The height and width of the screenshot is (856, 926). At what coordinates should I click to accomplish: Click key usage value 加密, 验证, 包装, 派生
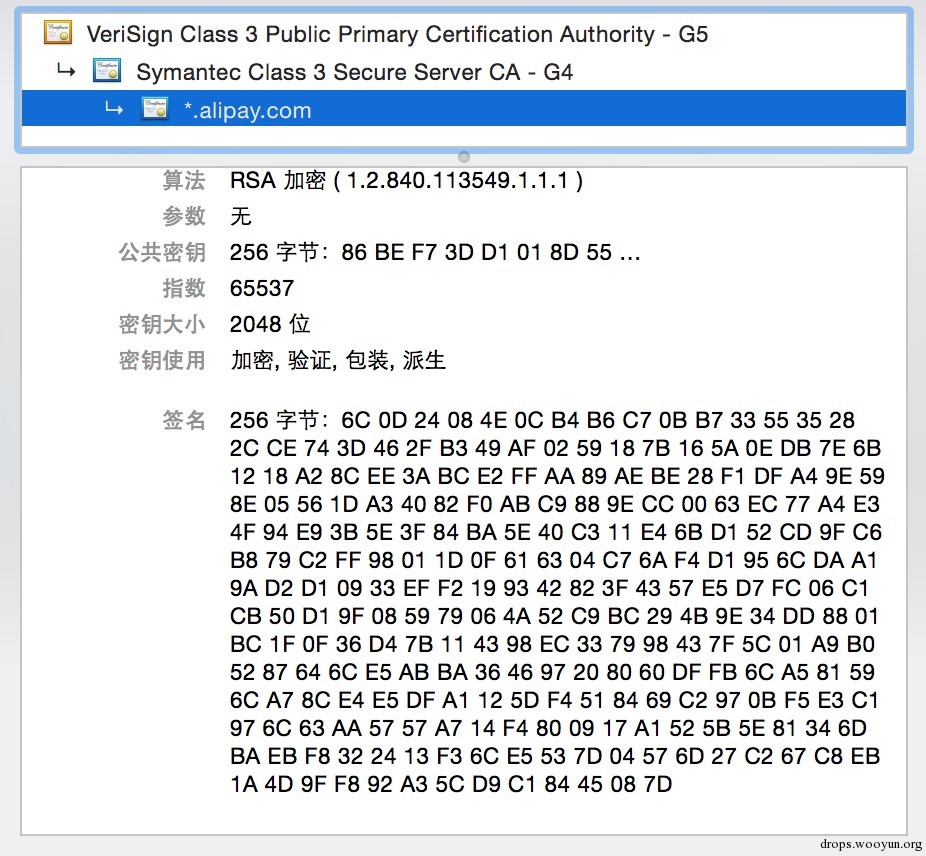pyautogui.click(x=338, y=360)
